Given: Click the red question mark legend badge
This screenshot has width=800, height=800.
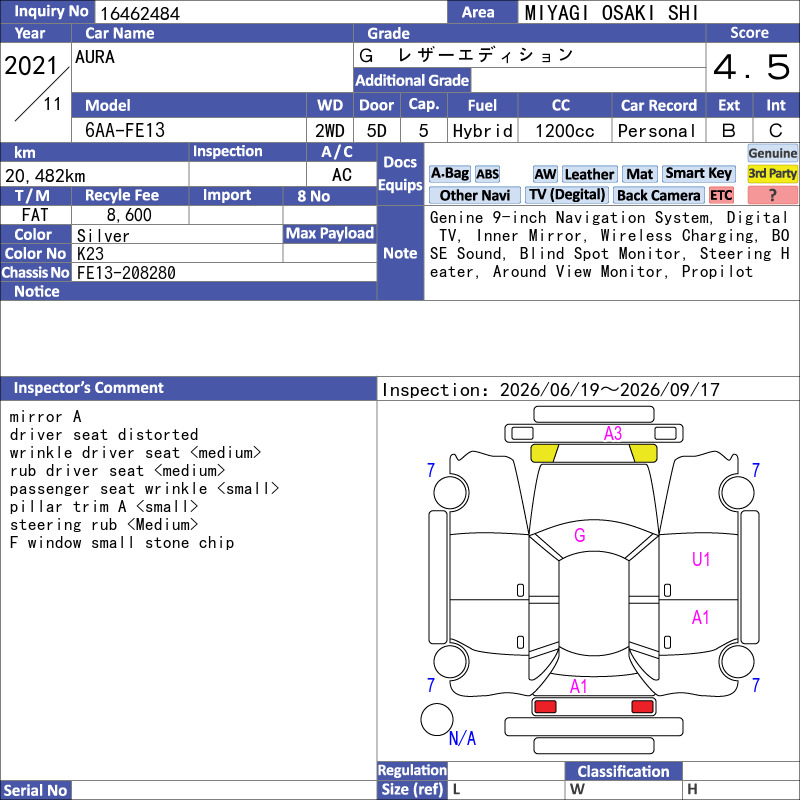Looking at the screenshot, I should [x=772, y=195].
